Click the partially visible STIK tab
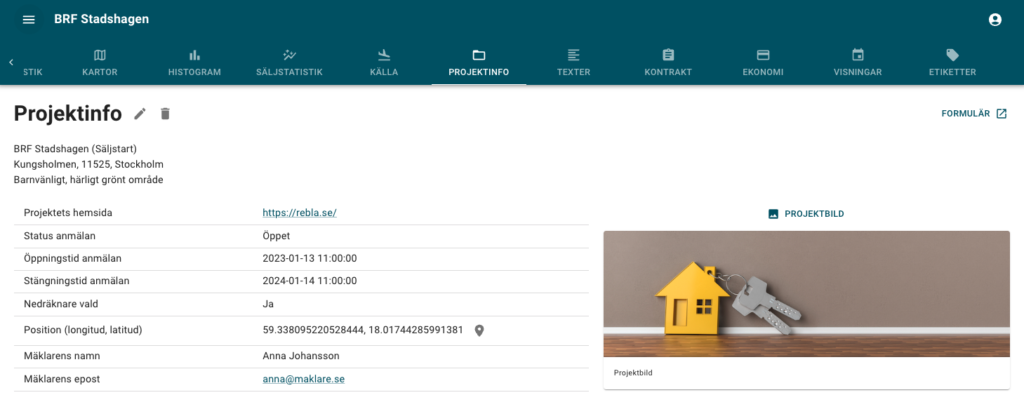The image size is (1024, 395). (x=33, y=72)
